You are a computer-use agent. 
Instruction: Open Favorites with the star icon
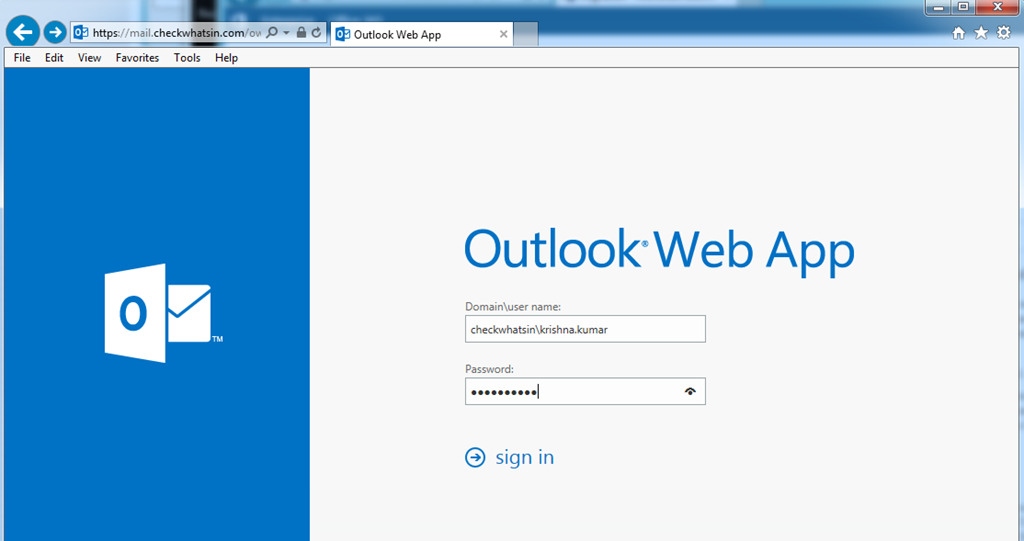coord(981,33)
